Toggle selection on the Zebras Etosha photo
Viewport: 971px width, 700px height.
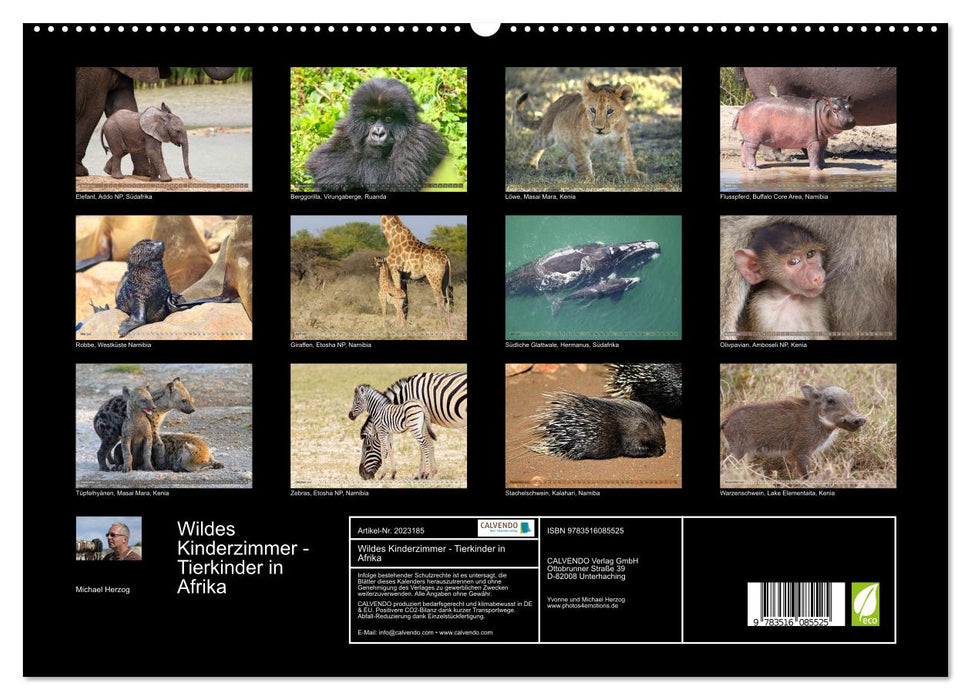tap(378, 425)
